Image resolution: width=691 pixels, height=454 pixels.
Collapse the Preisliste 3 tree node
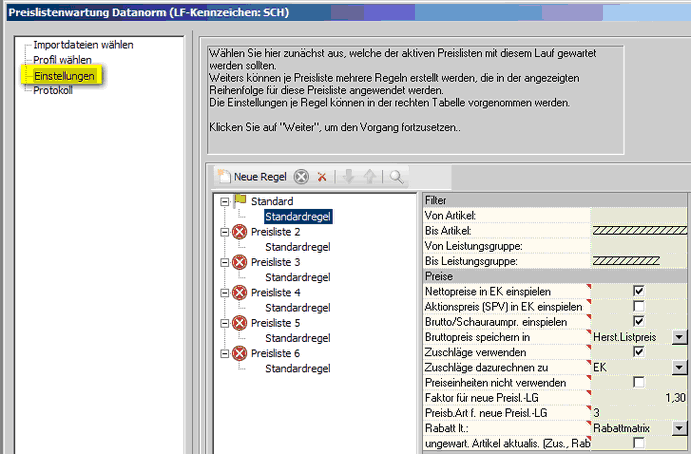click(x=225, y=262)
